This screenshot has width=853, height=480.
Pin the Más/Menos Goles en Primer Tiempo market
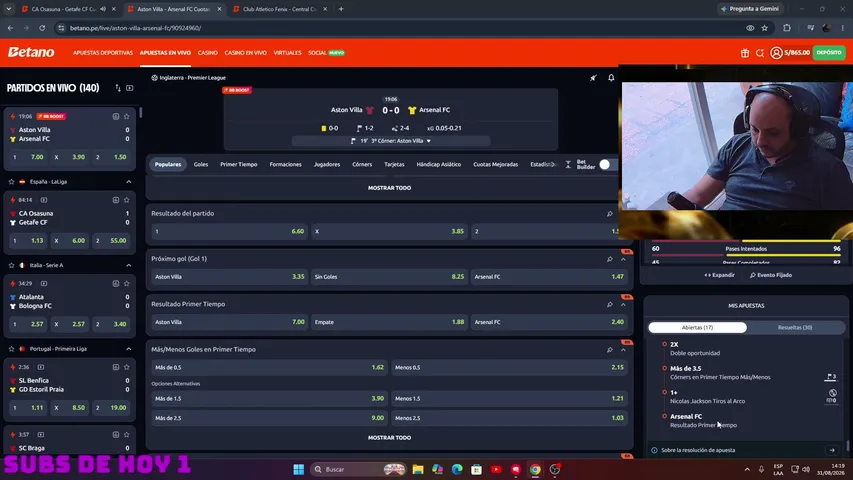tap(610, 349)
